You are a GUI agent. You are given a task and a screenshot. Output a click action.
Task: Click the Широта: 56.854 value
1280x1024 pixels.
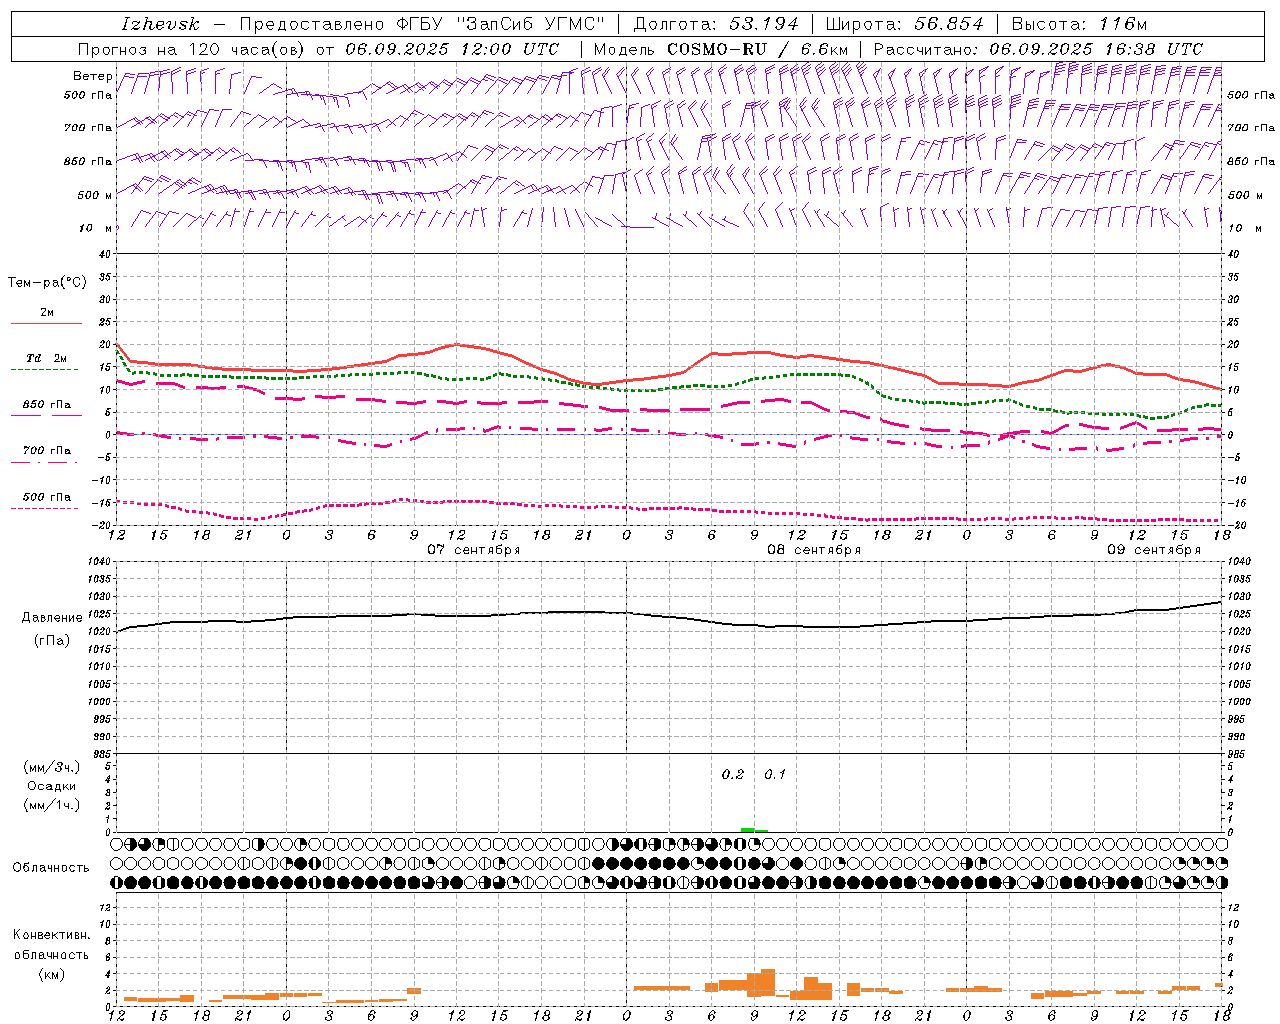904,24
